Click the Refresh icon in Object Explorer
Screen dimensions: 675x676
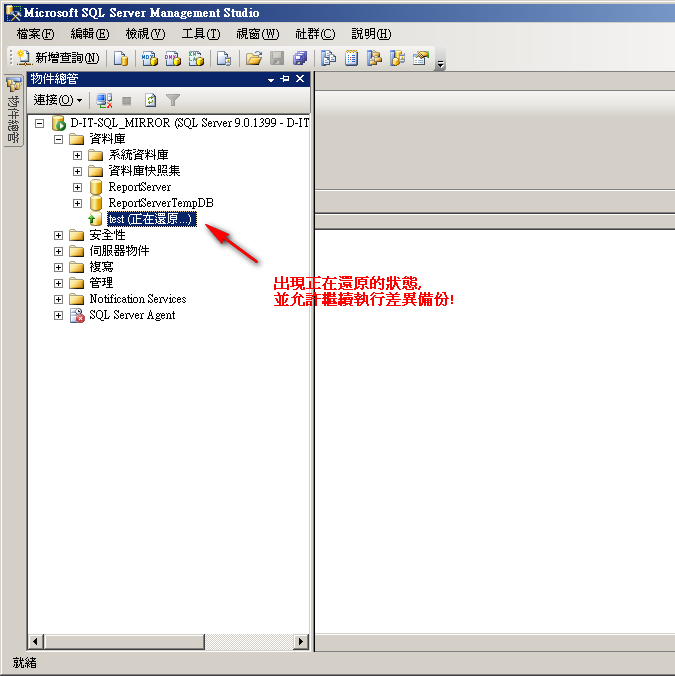coord(150,100)
